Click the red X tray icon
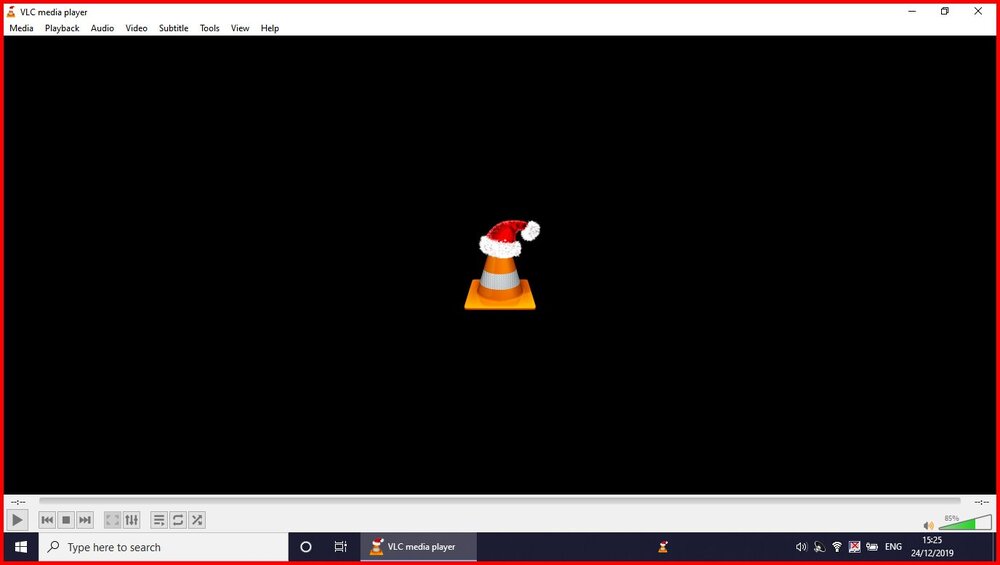1000x565 pixels. [x=855, y=547]
